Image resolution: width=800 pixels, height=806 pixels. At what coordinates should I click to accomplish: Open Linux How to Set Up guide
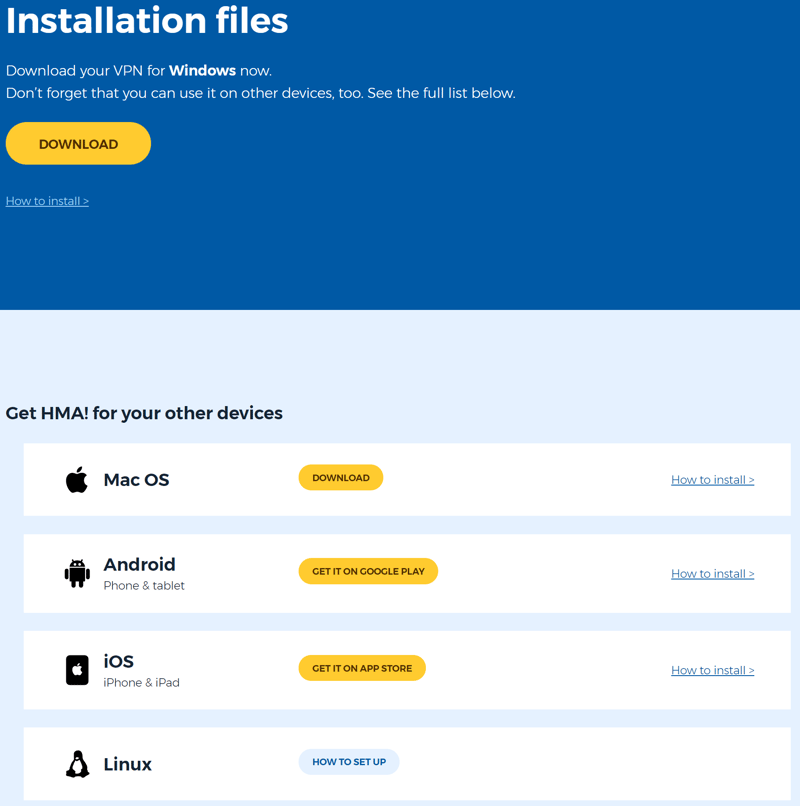coord(349,762)
